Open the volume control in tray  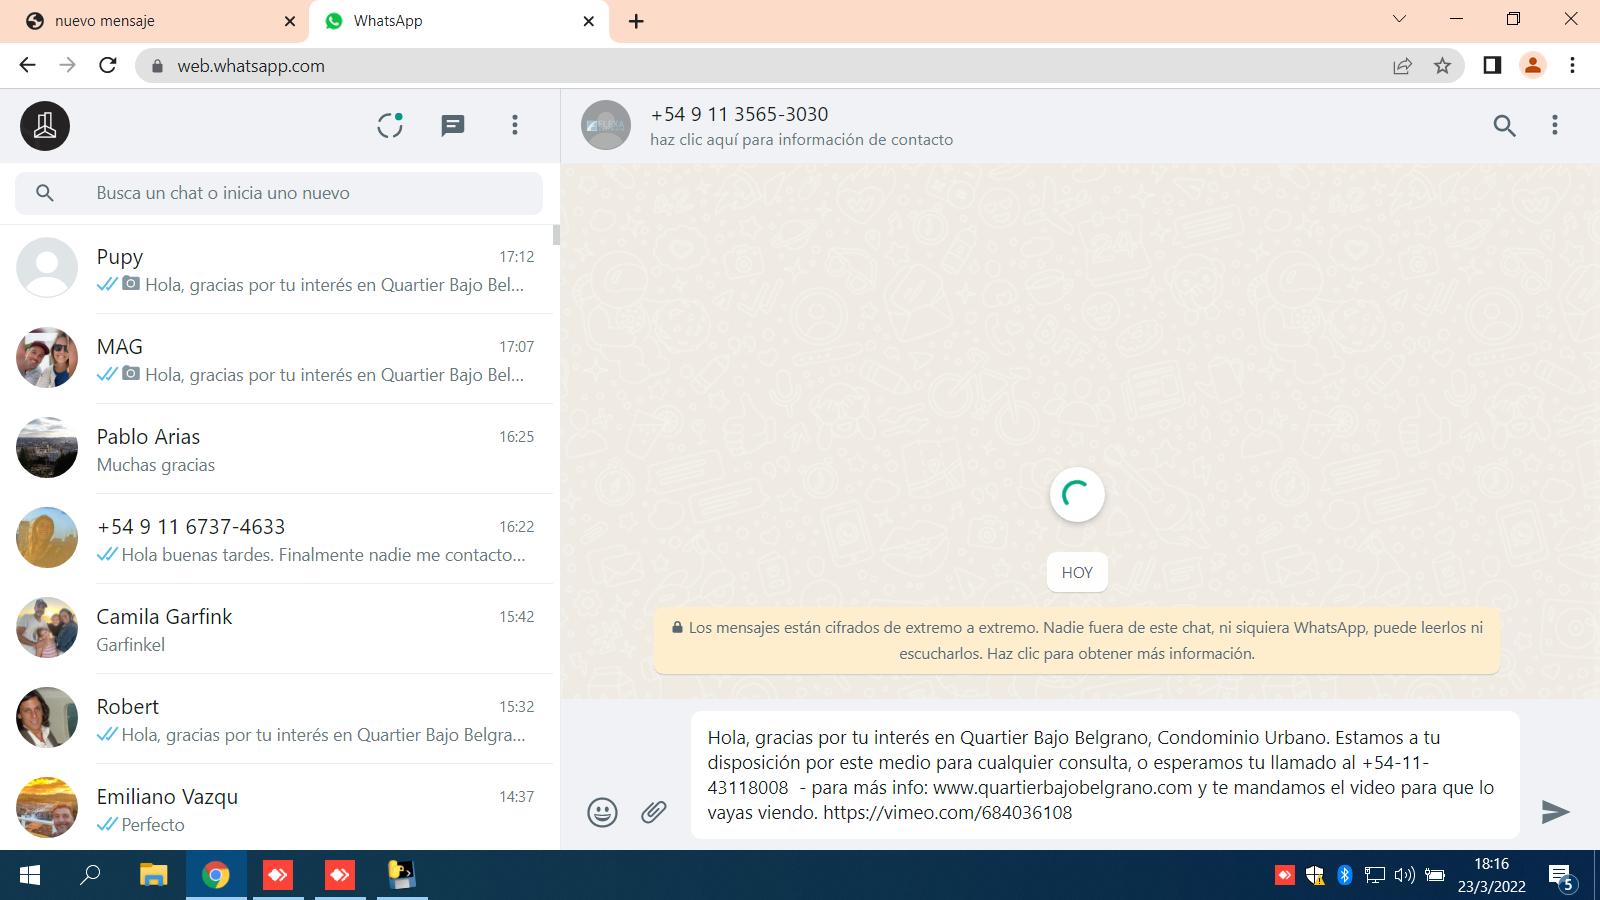(1404, 876)
